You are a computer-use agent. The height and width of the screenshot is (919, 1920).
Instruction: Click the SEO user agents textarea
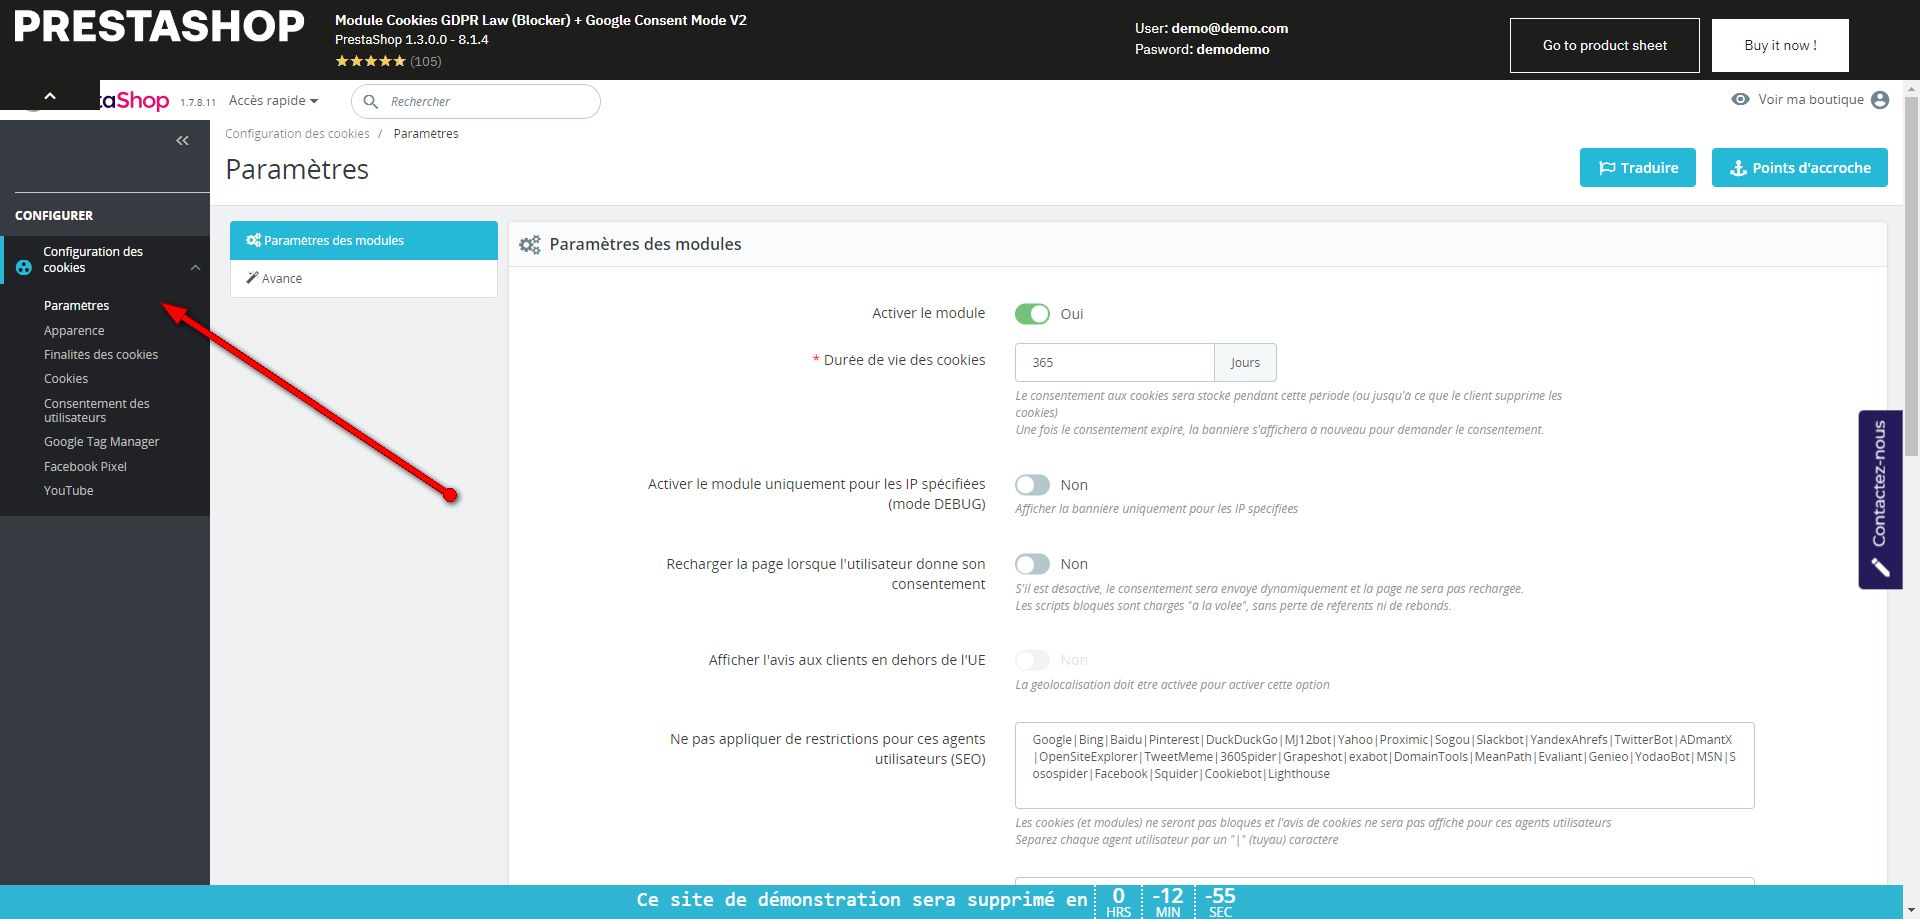(x=1385, y=765)
